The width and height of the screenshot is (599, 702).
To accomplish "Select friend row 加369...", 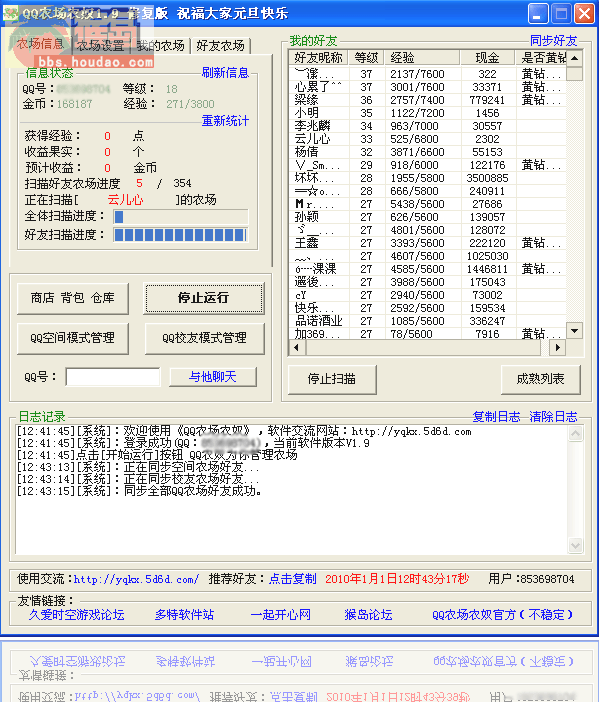I will click(x=428, y=334).
